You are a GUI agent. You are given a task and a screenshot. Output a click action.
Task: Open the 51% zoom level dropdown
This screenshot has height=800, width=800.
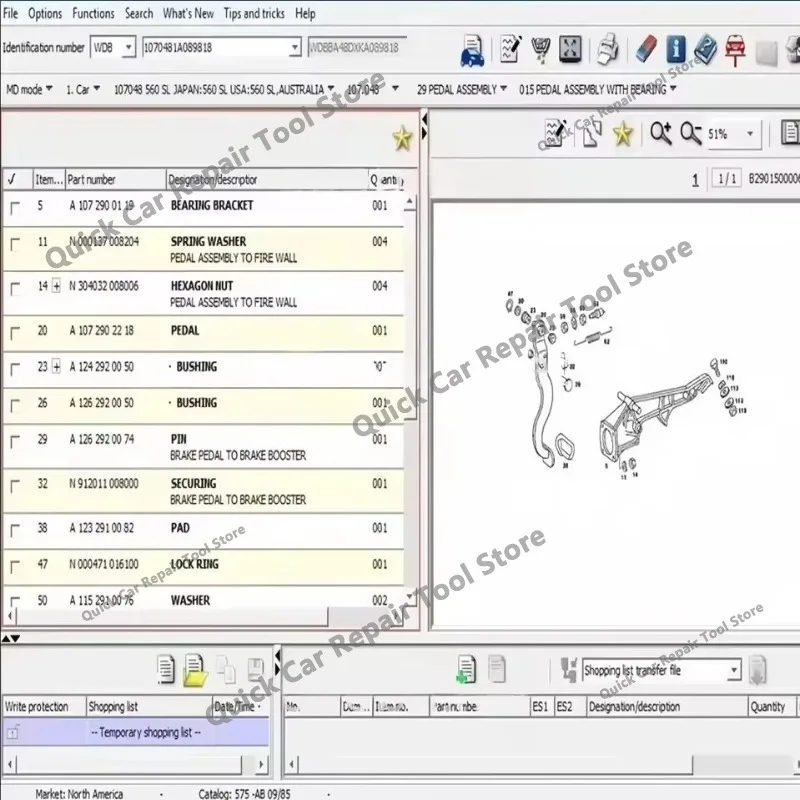point(749,134)
